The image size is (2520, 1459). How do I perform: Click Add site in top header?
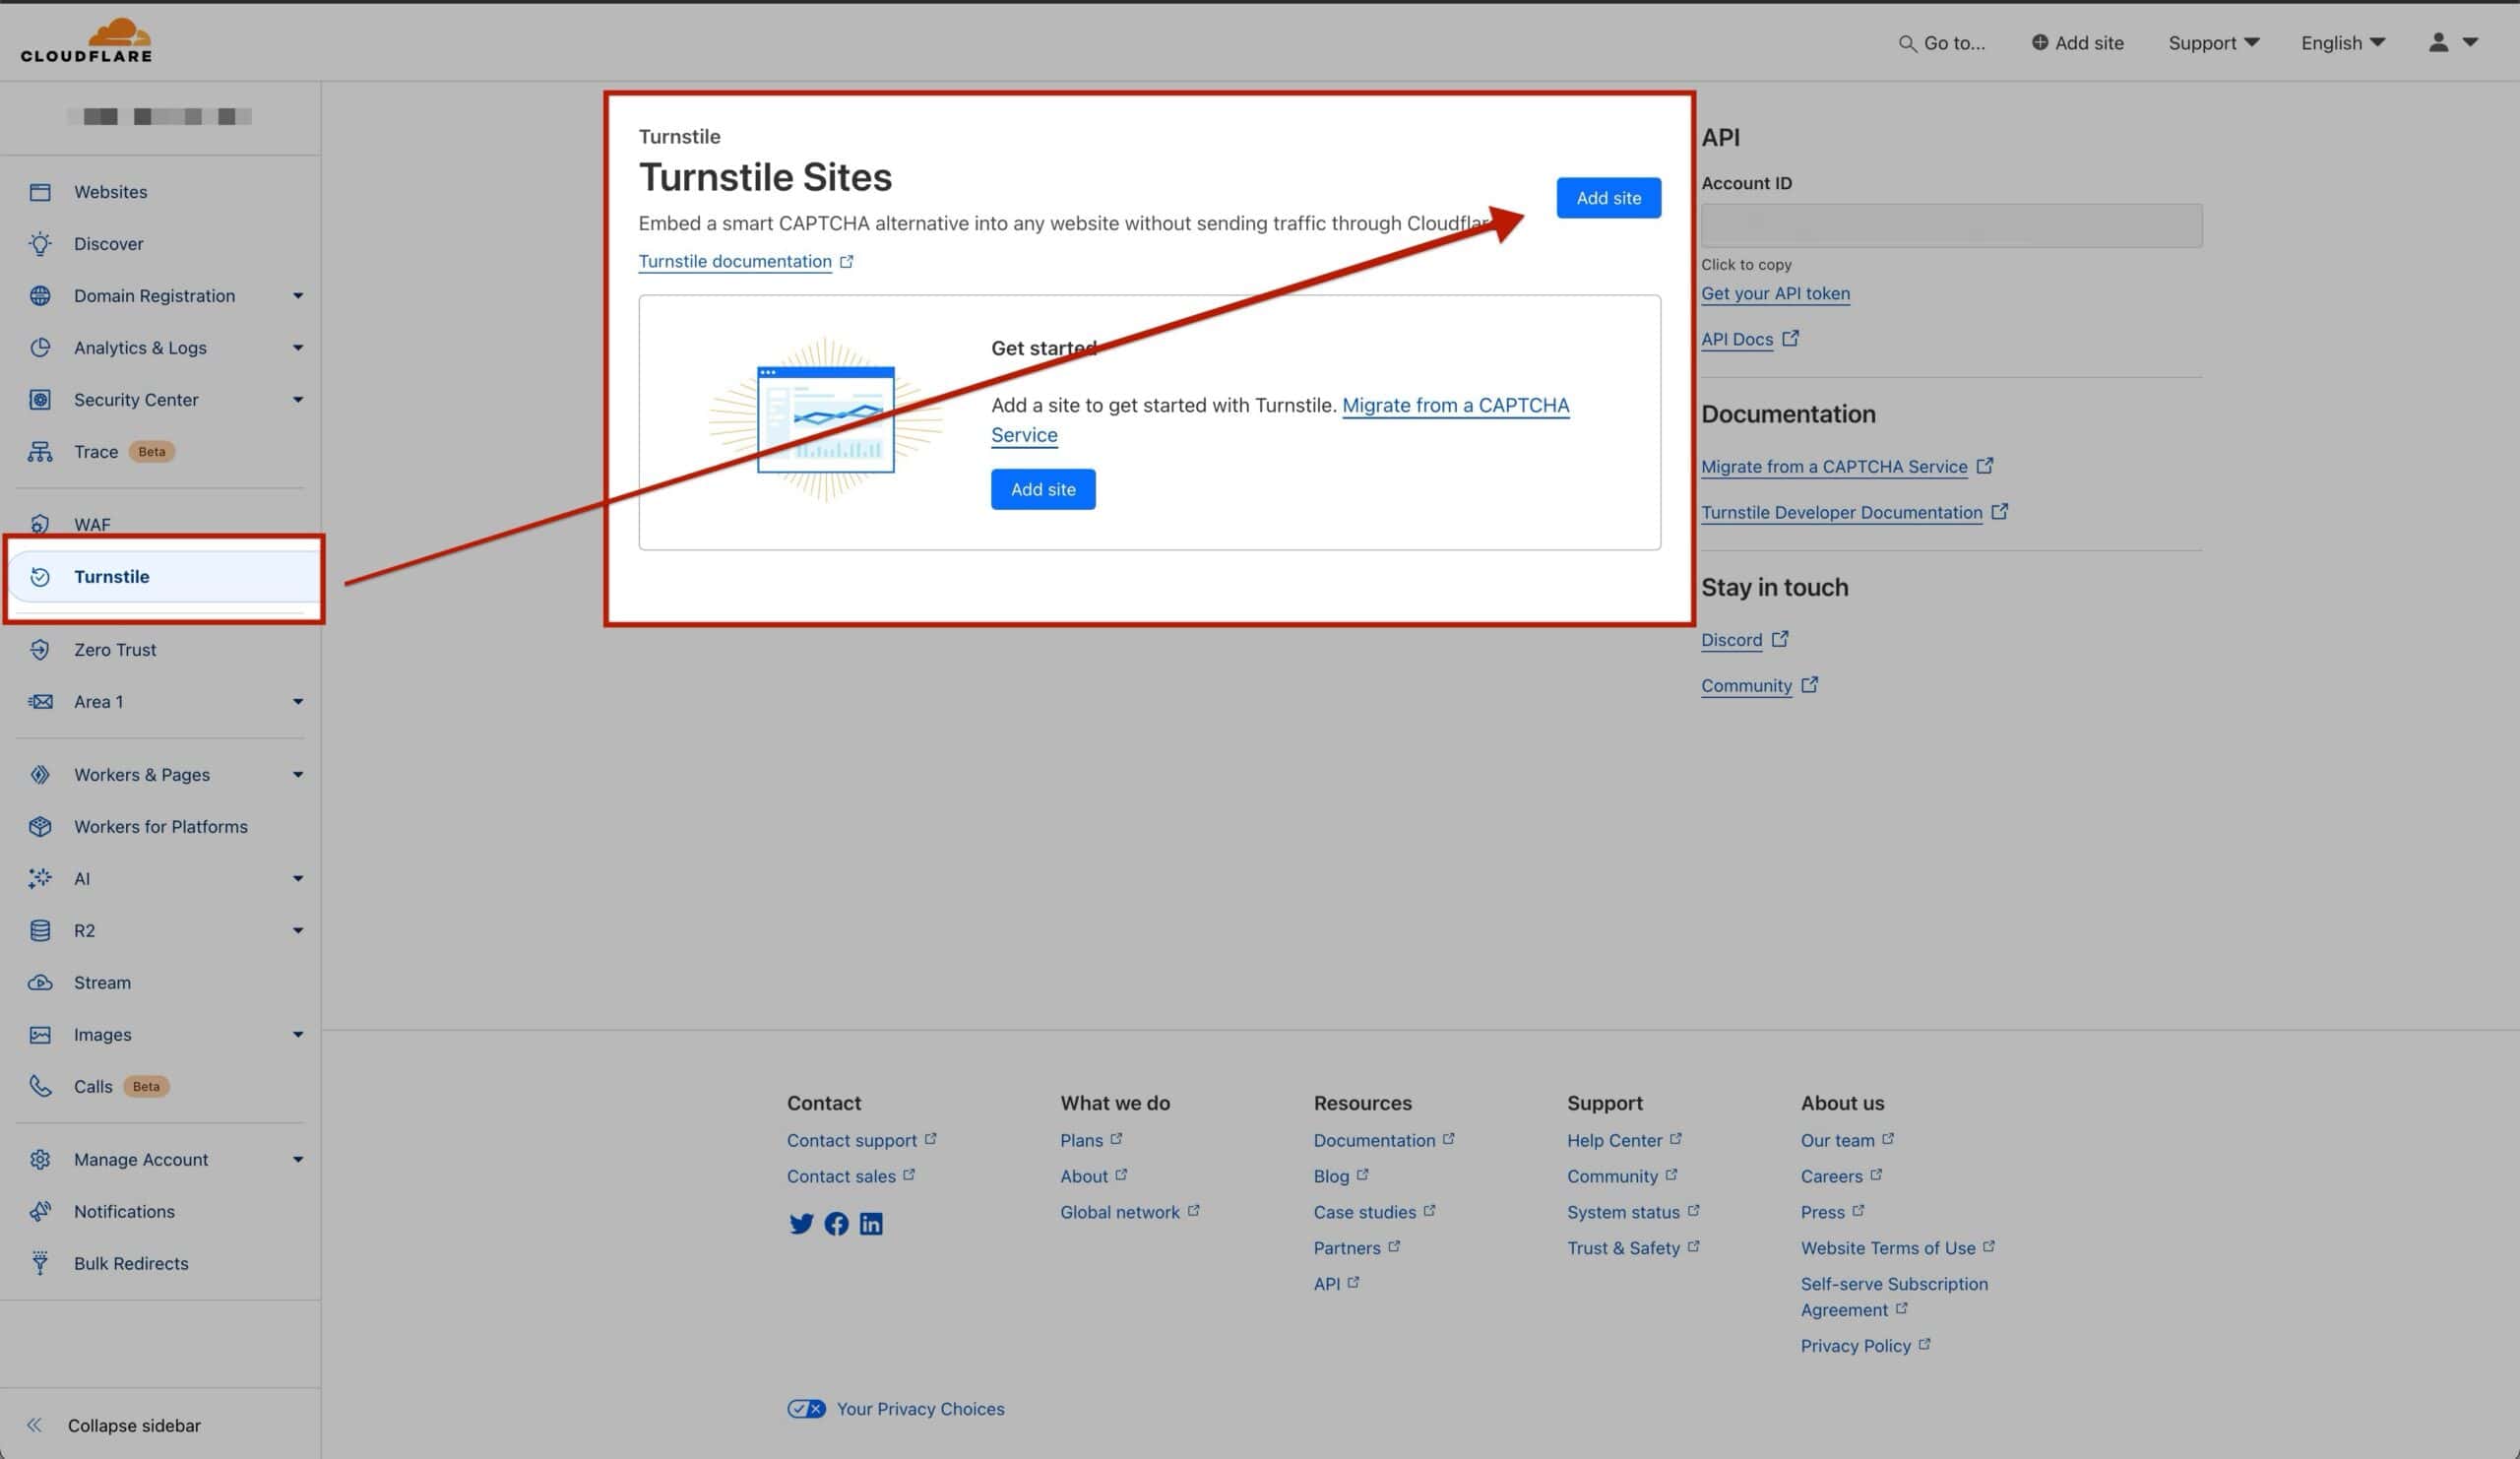point(2077,43)
